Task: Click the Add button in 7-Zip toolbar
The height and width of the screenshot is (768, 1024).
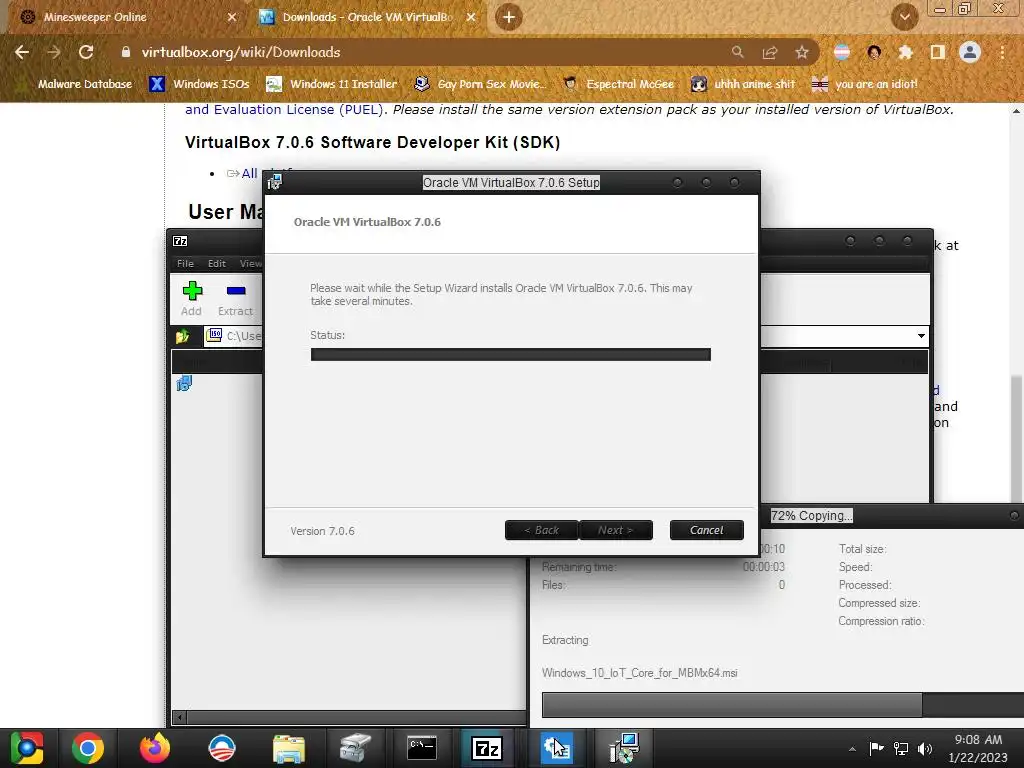Action: (191, 298)
